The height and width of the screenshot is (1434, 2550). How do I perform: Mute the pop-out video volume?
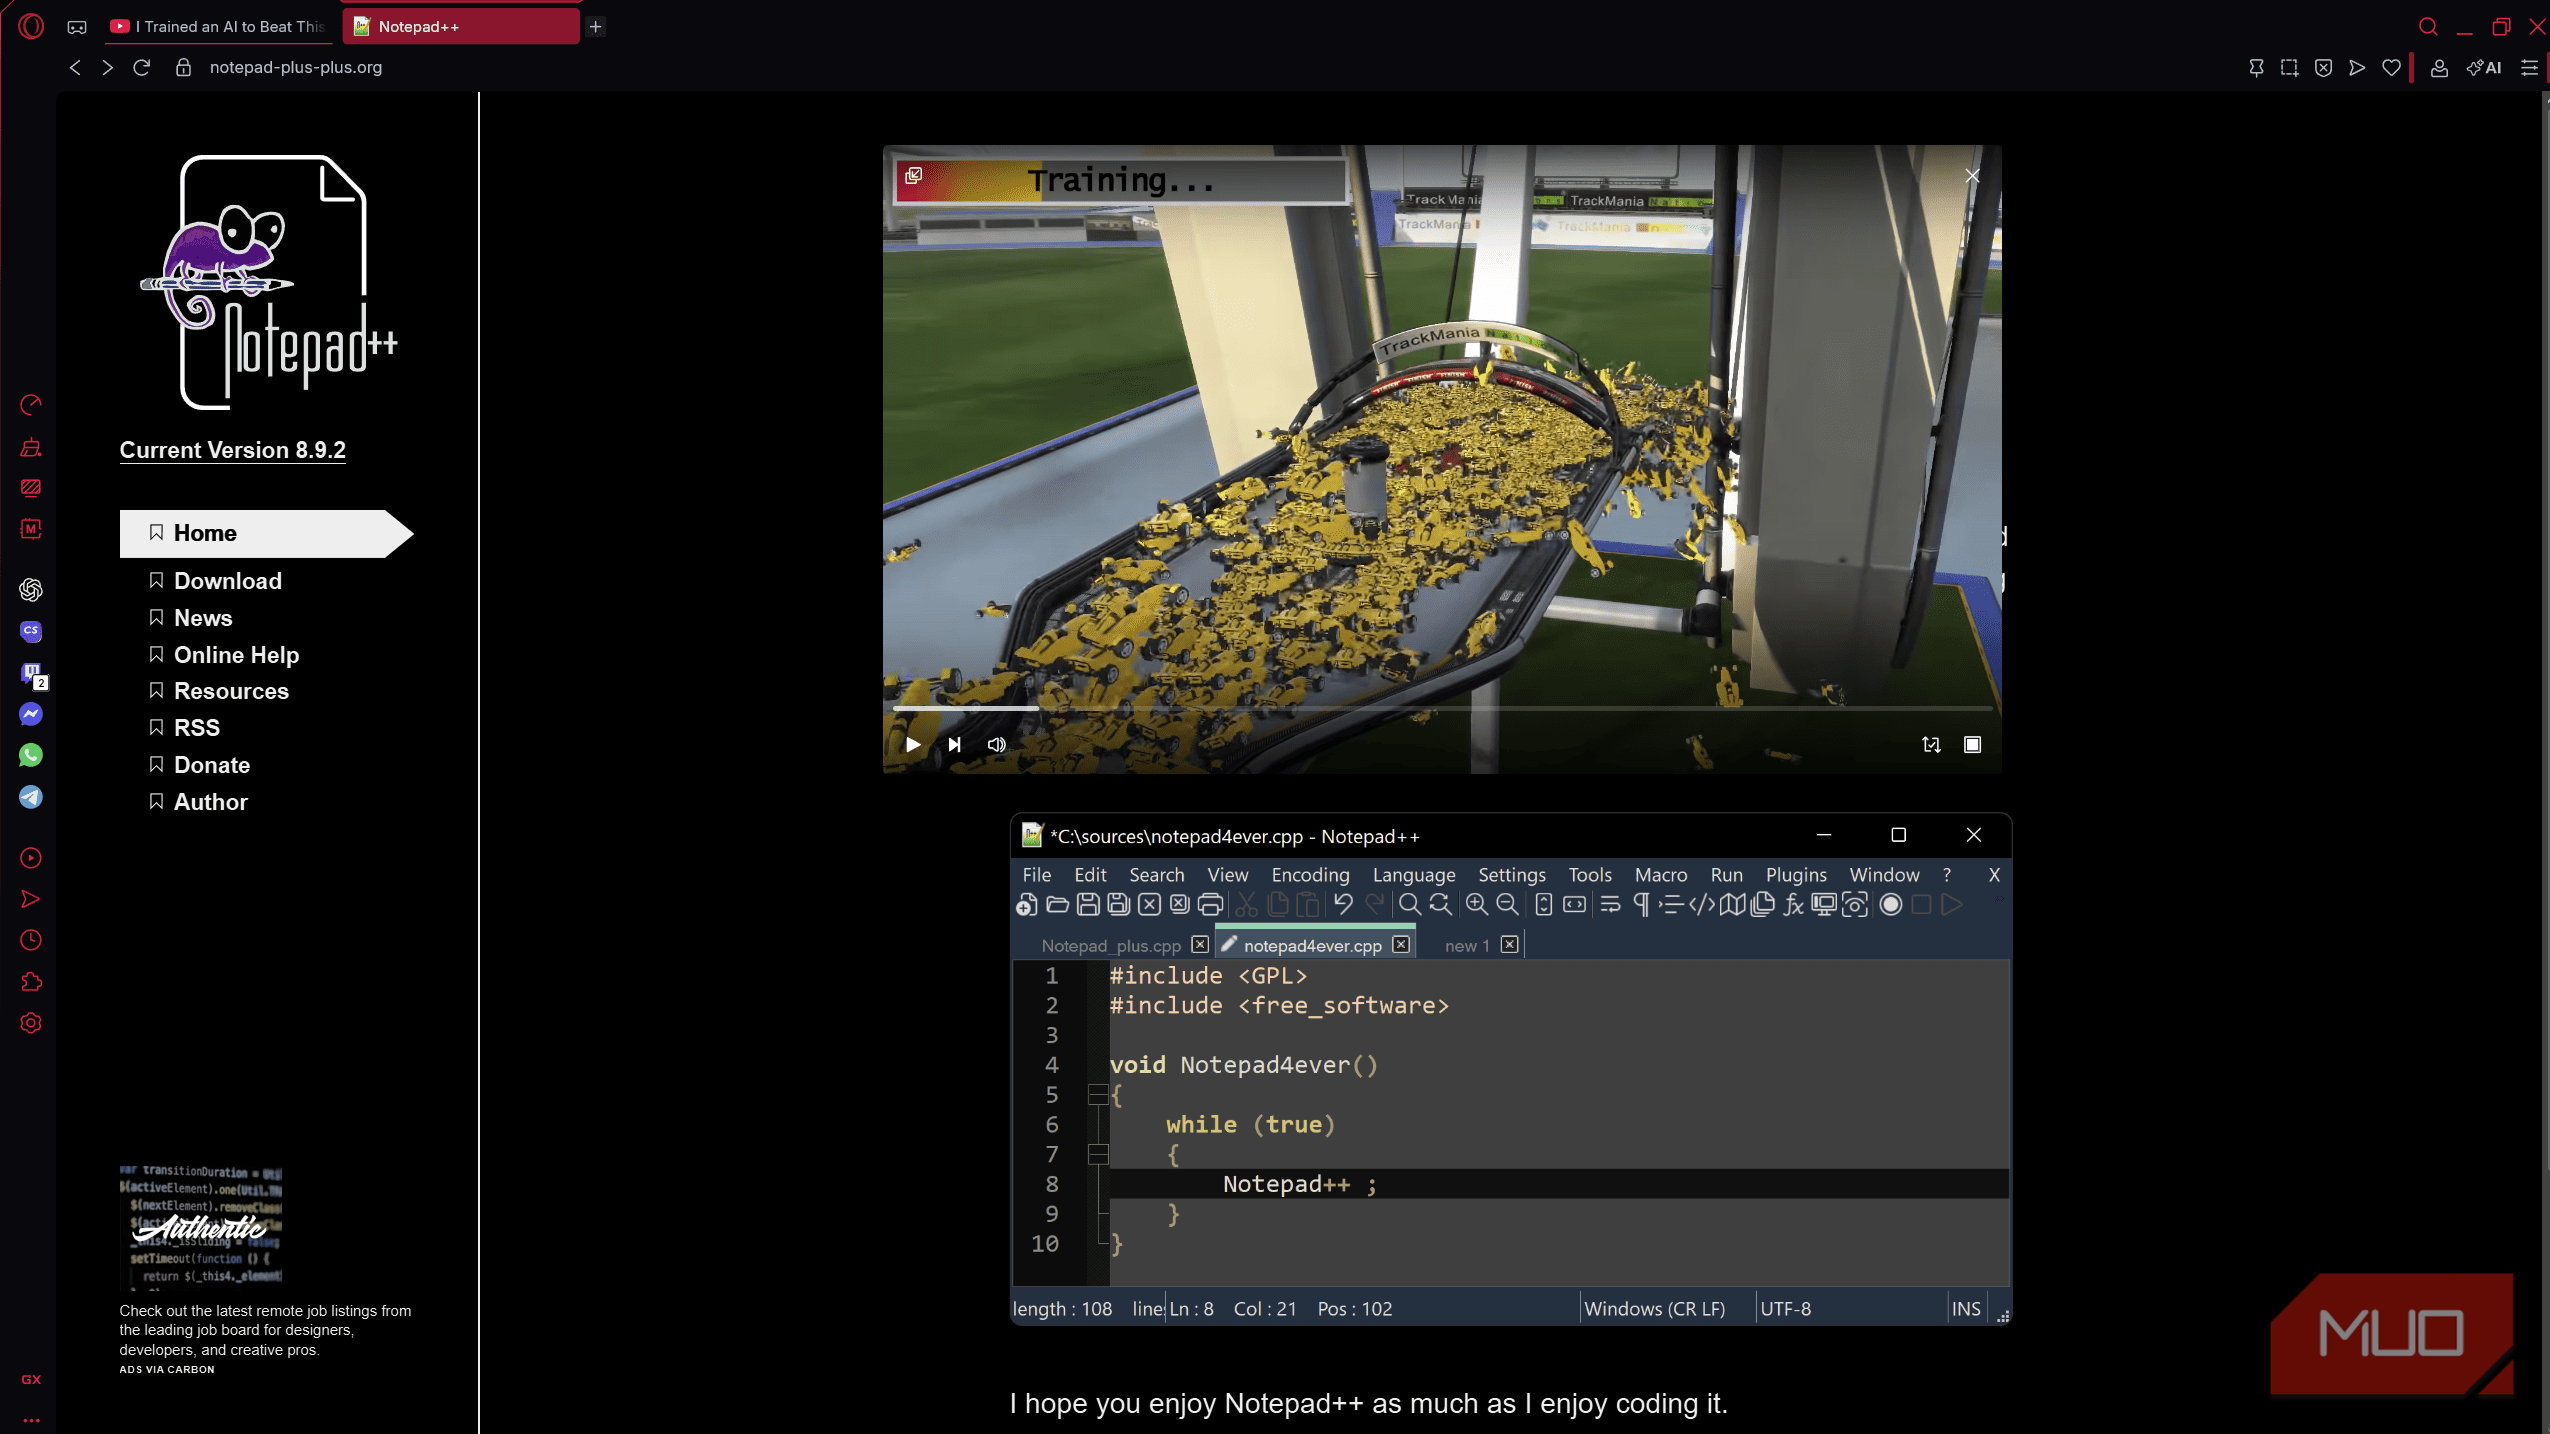(996, 744)
